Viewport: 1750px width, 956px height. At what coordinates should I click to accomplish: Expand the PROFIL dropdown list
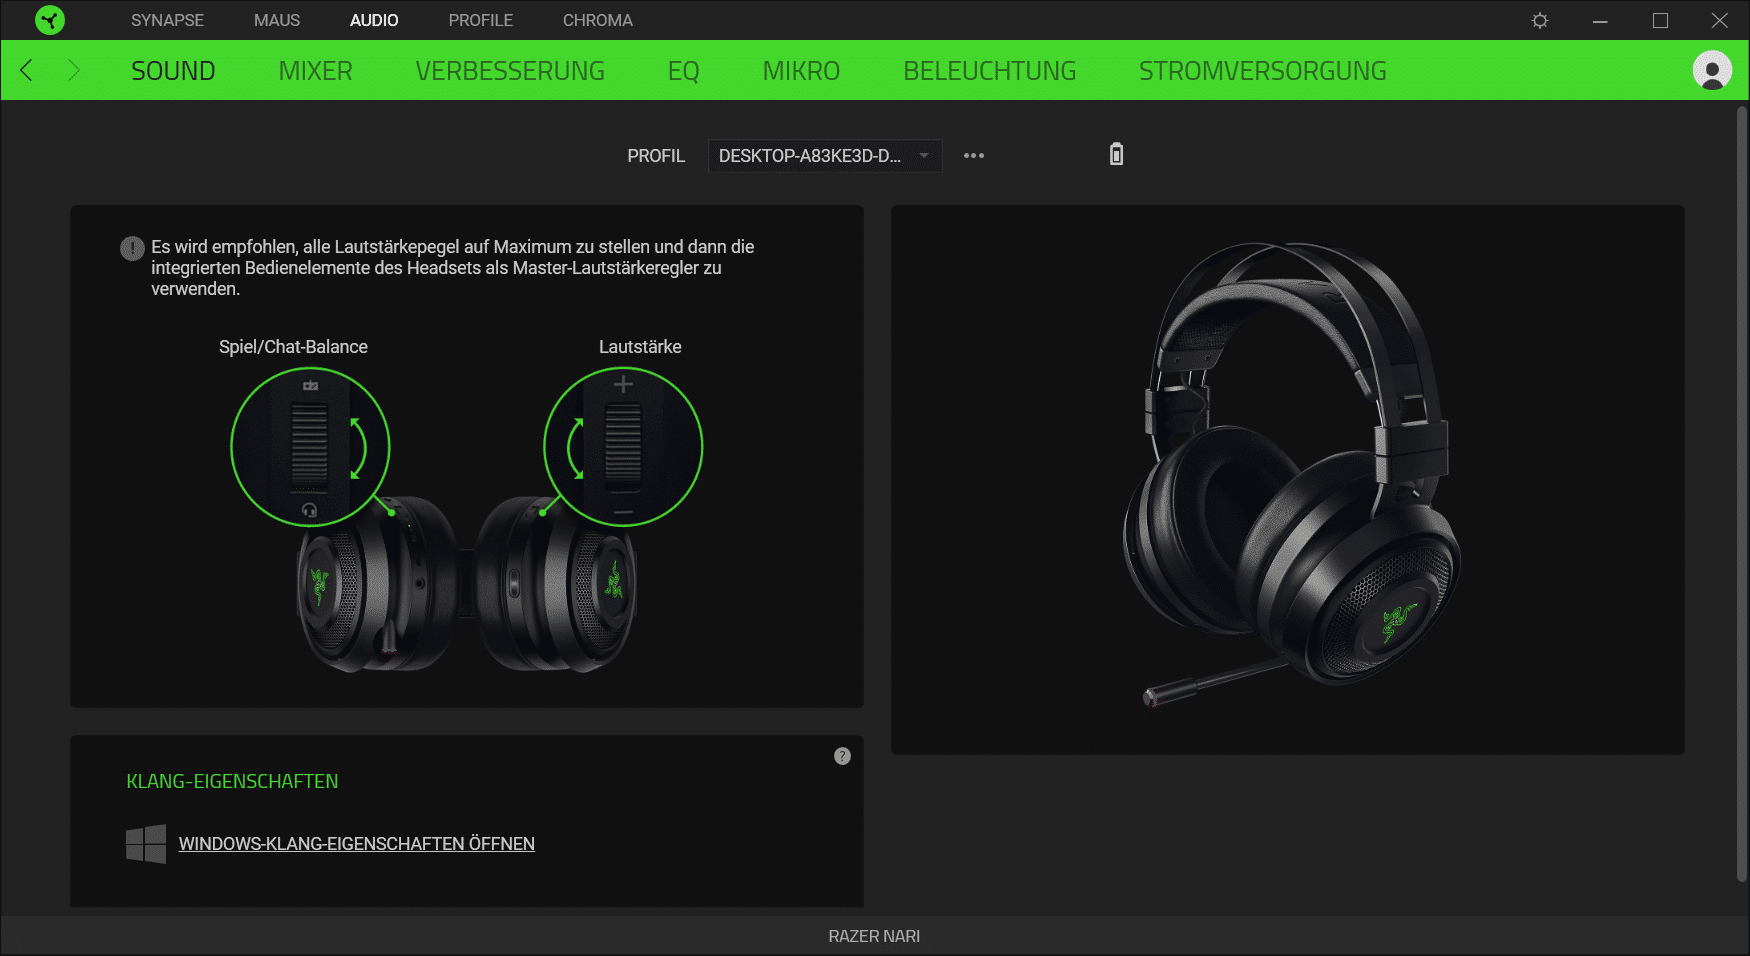pos(824,156)
